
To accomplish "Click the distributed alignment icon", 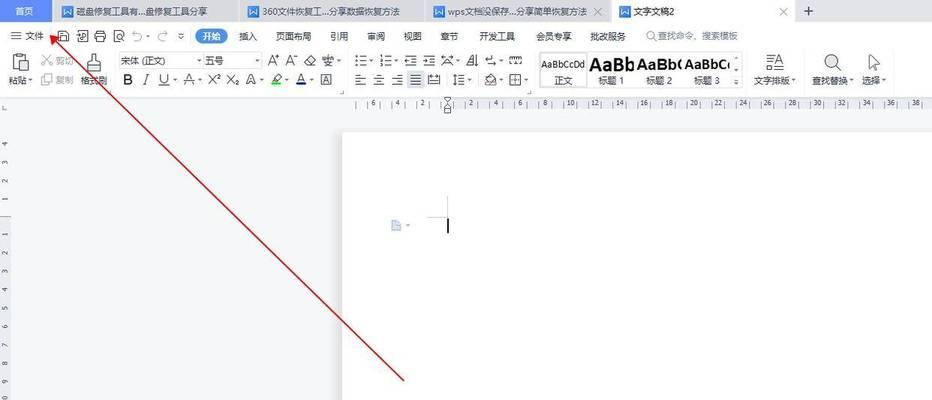I will pos(434,80).
